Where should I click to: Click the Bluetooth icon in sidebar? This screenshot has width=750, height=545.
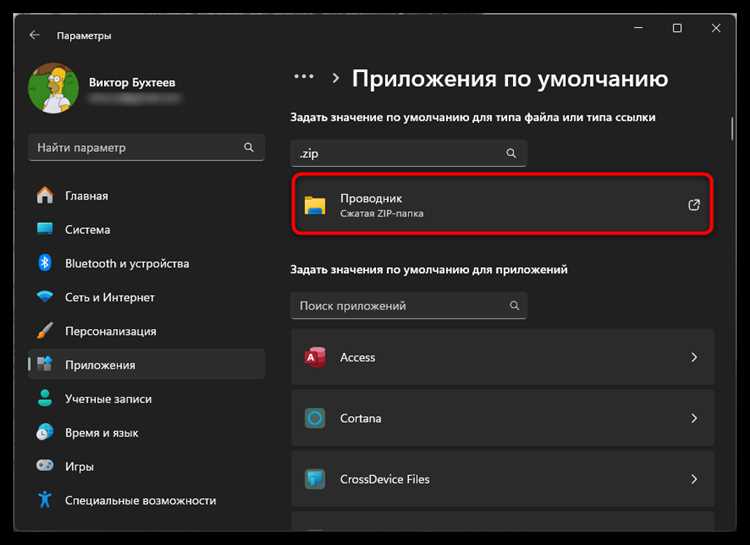pos(45,263)
